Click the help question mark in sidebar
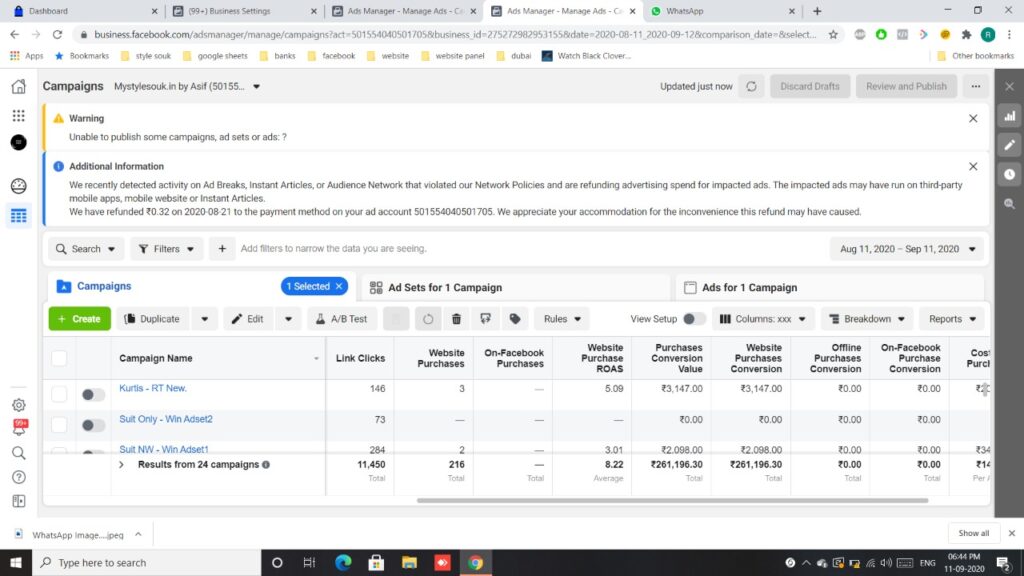The image size is (1024, 576). click(x=19, y=477)
